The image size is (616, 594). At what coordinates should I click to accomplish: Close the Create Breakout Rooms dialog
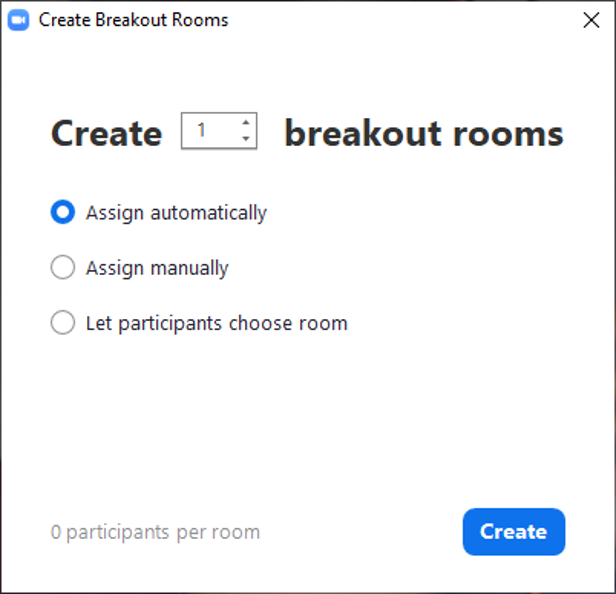tap(591, 20)
